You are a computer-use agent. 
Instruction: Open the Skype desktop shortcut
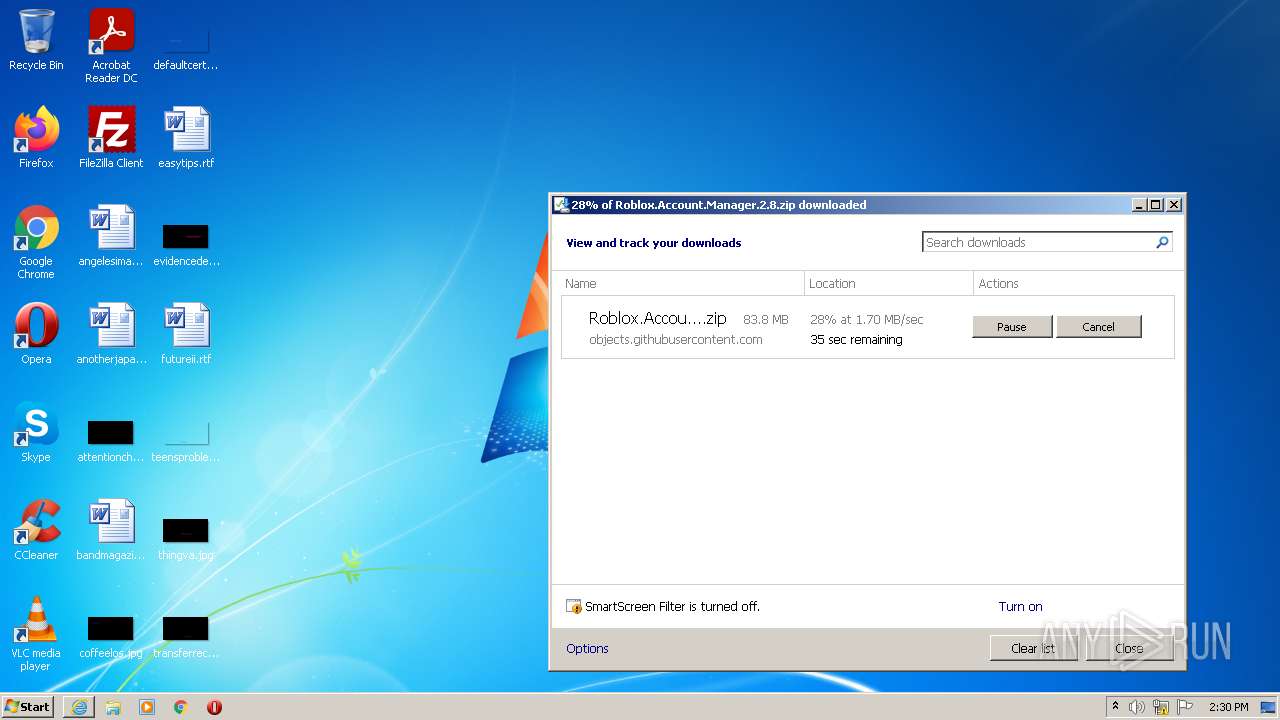[36, 432]
